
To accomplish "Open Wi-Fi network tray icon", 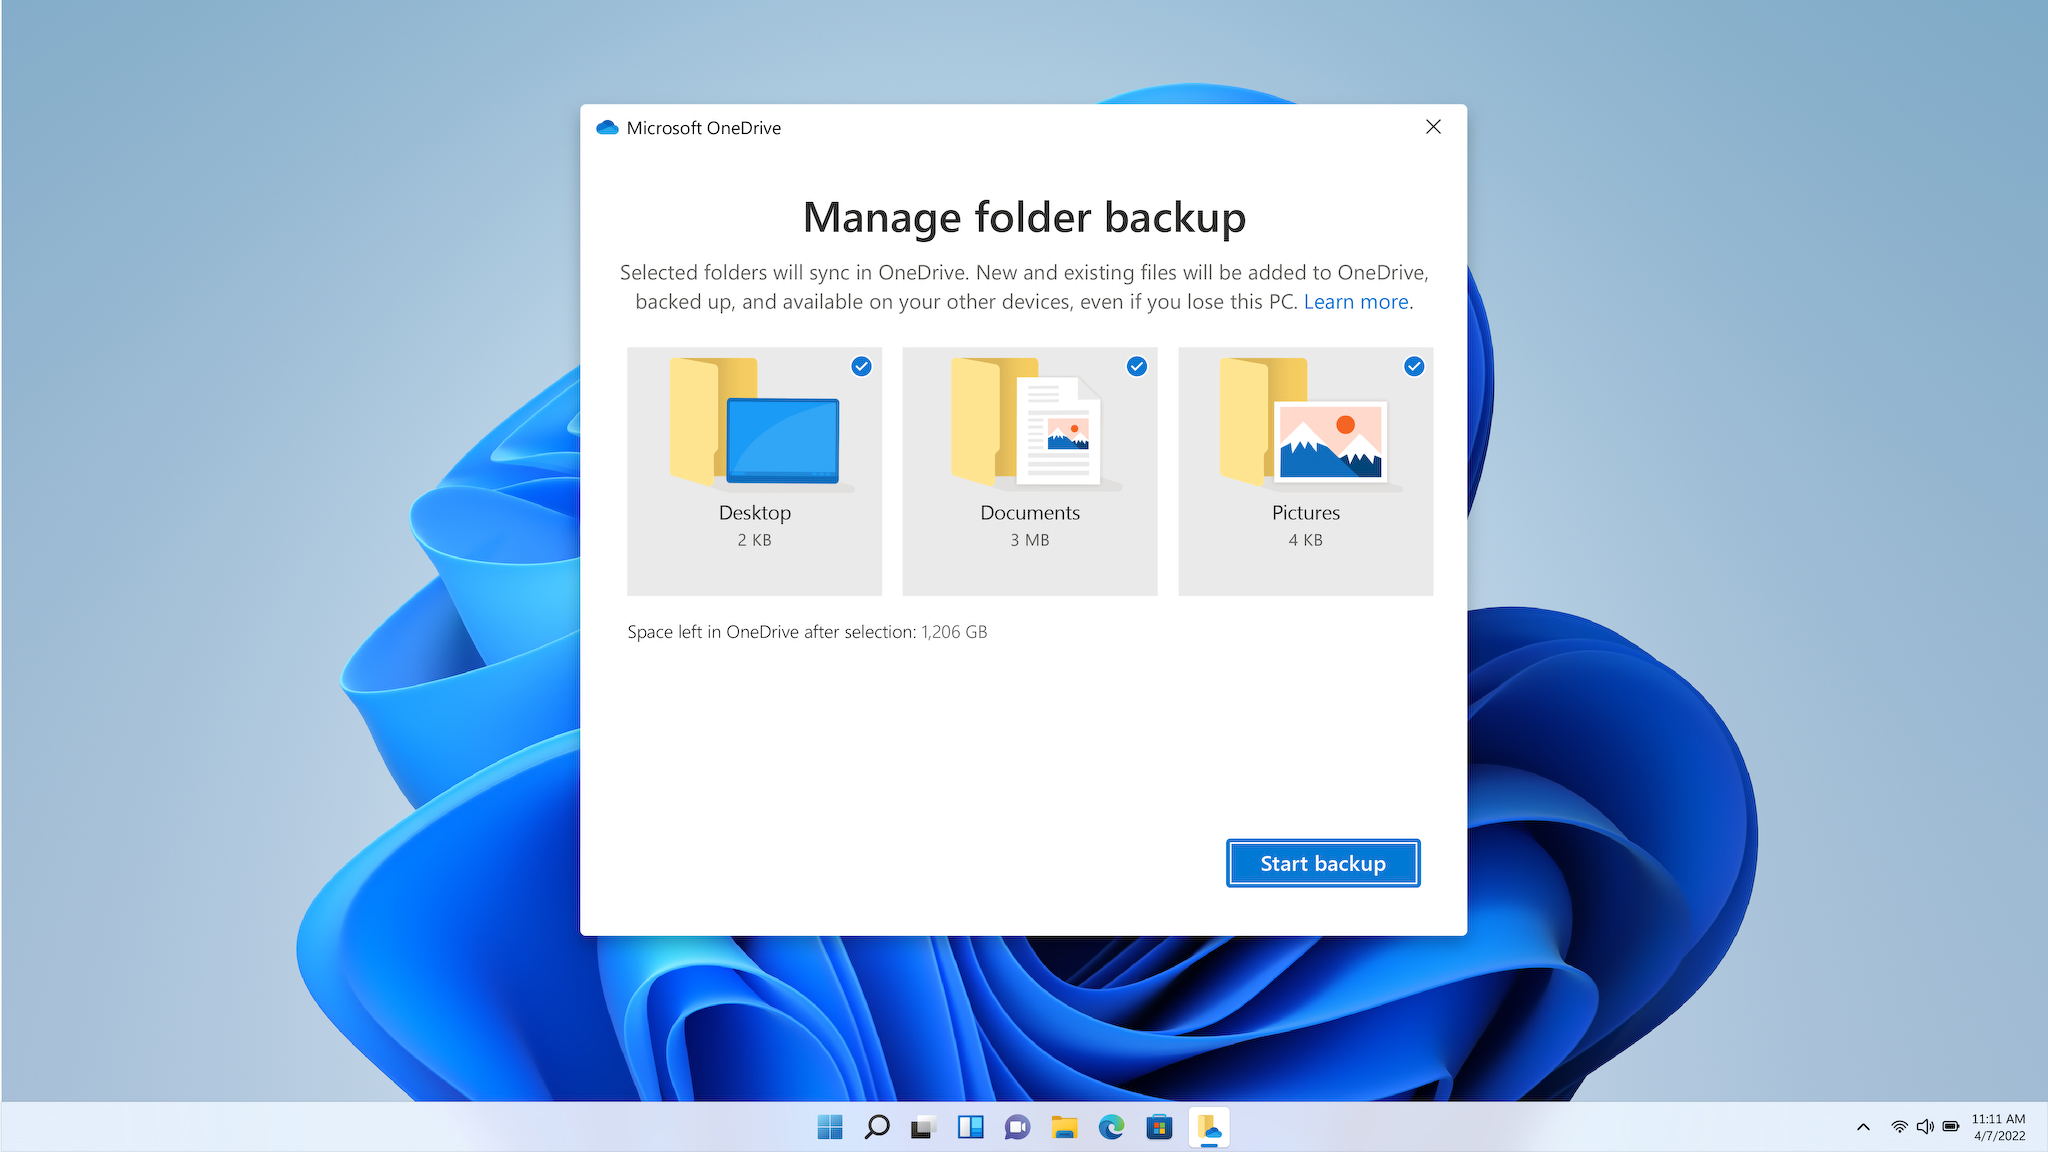I will coord(1899,1127).
